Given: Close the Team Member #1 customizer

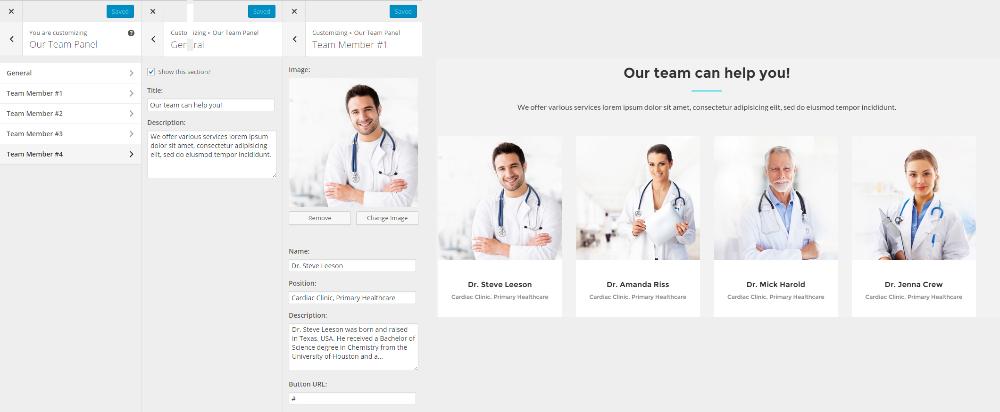Looking at the screenshot, I should pos(293,11).
